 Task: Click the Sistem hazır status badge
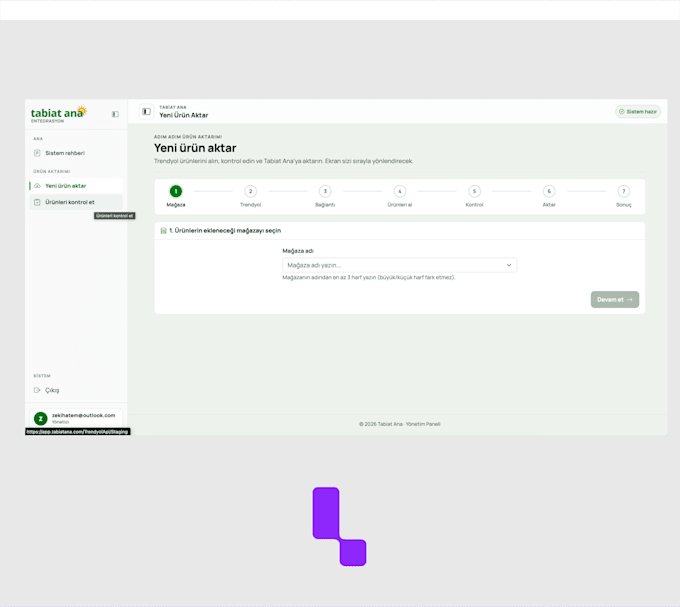click(638, 112)
